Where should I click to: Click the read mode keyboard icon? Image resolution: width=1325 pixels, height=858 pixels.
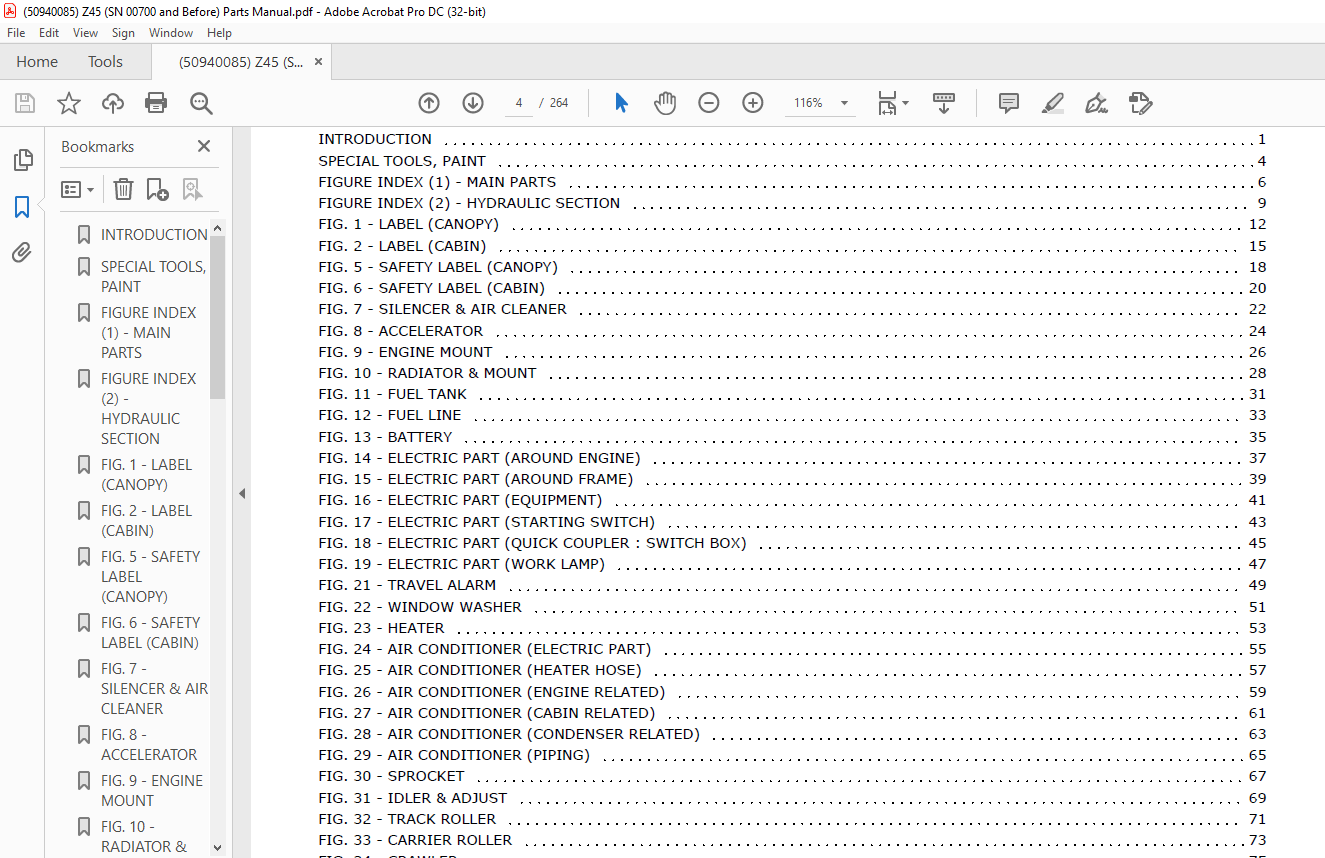(944, 103)
